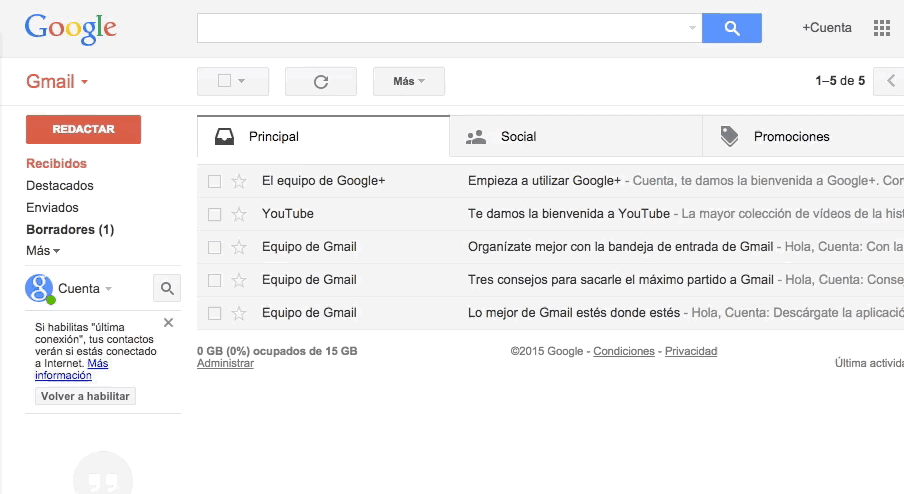Star the Organízate mejor email
The width and height of the screenshot is (904, 494).
click(239, 247)
